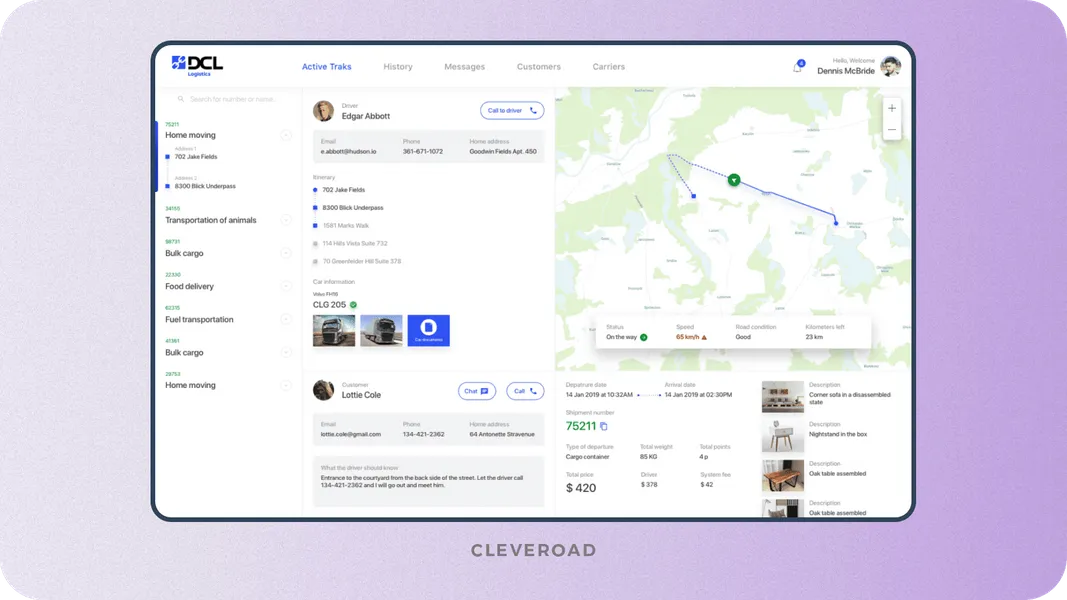1067x600 pixels.
Task: Open the notifications bell
Action: tap(798, 67)
